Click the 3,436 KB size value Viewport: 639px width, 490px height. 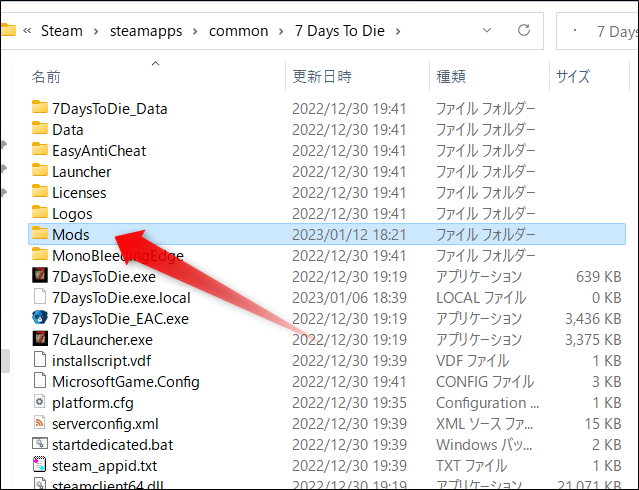[593, 319]
